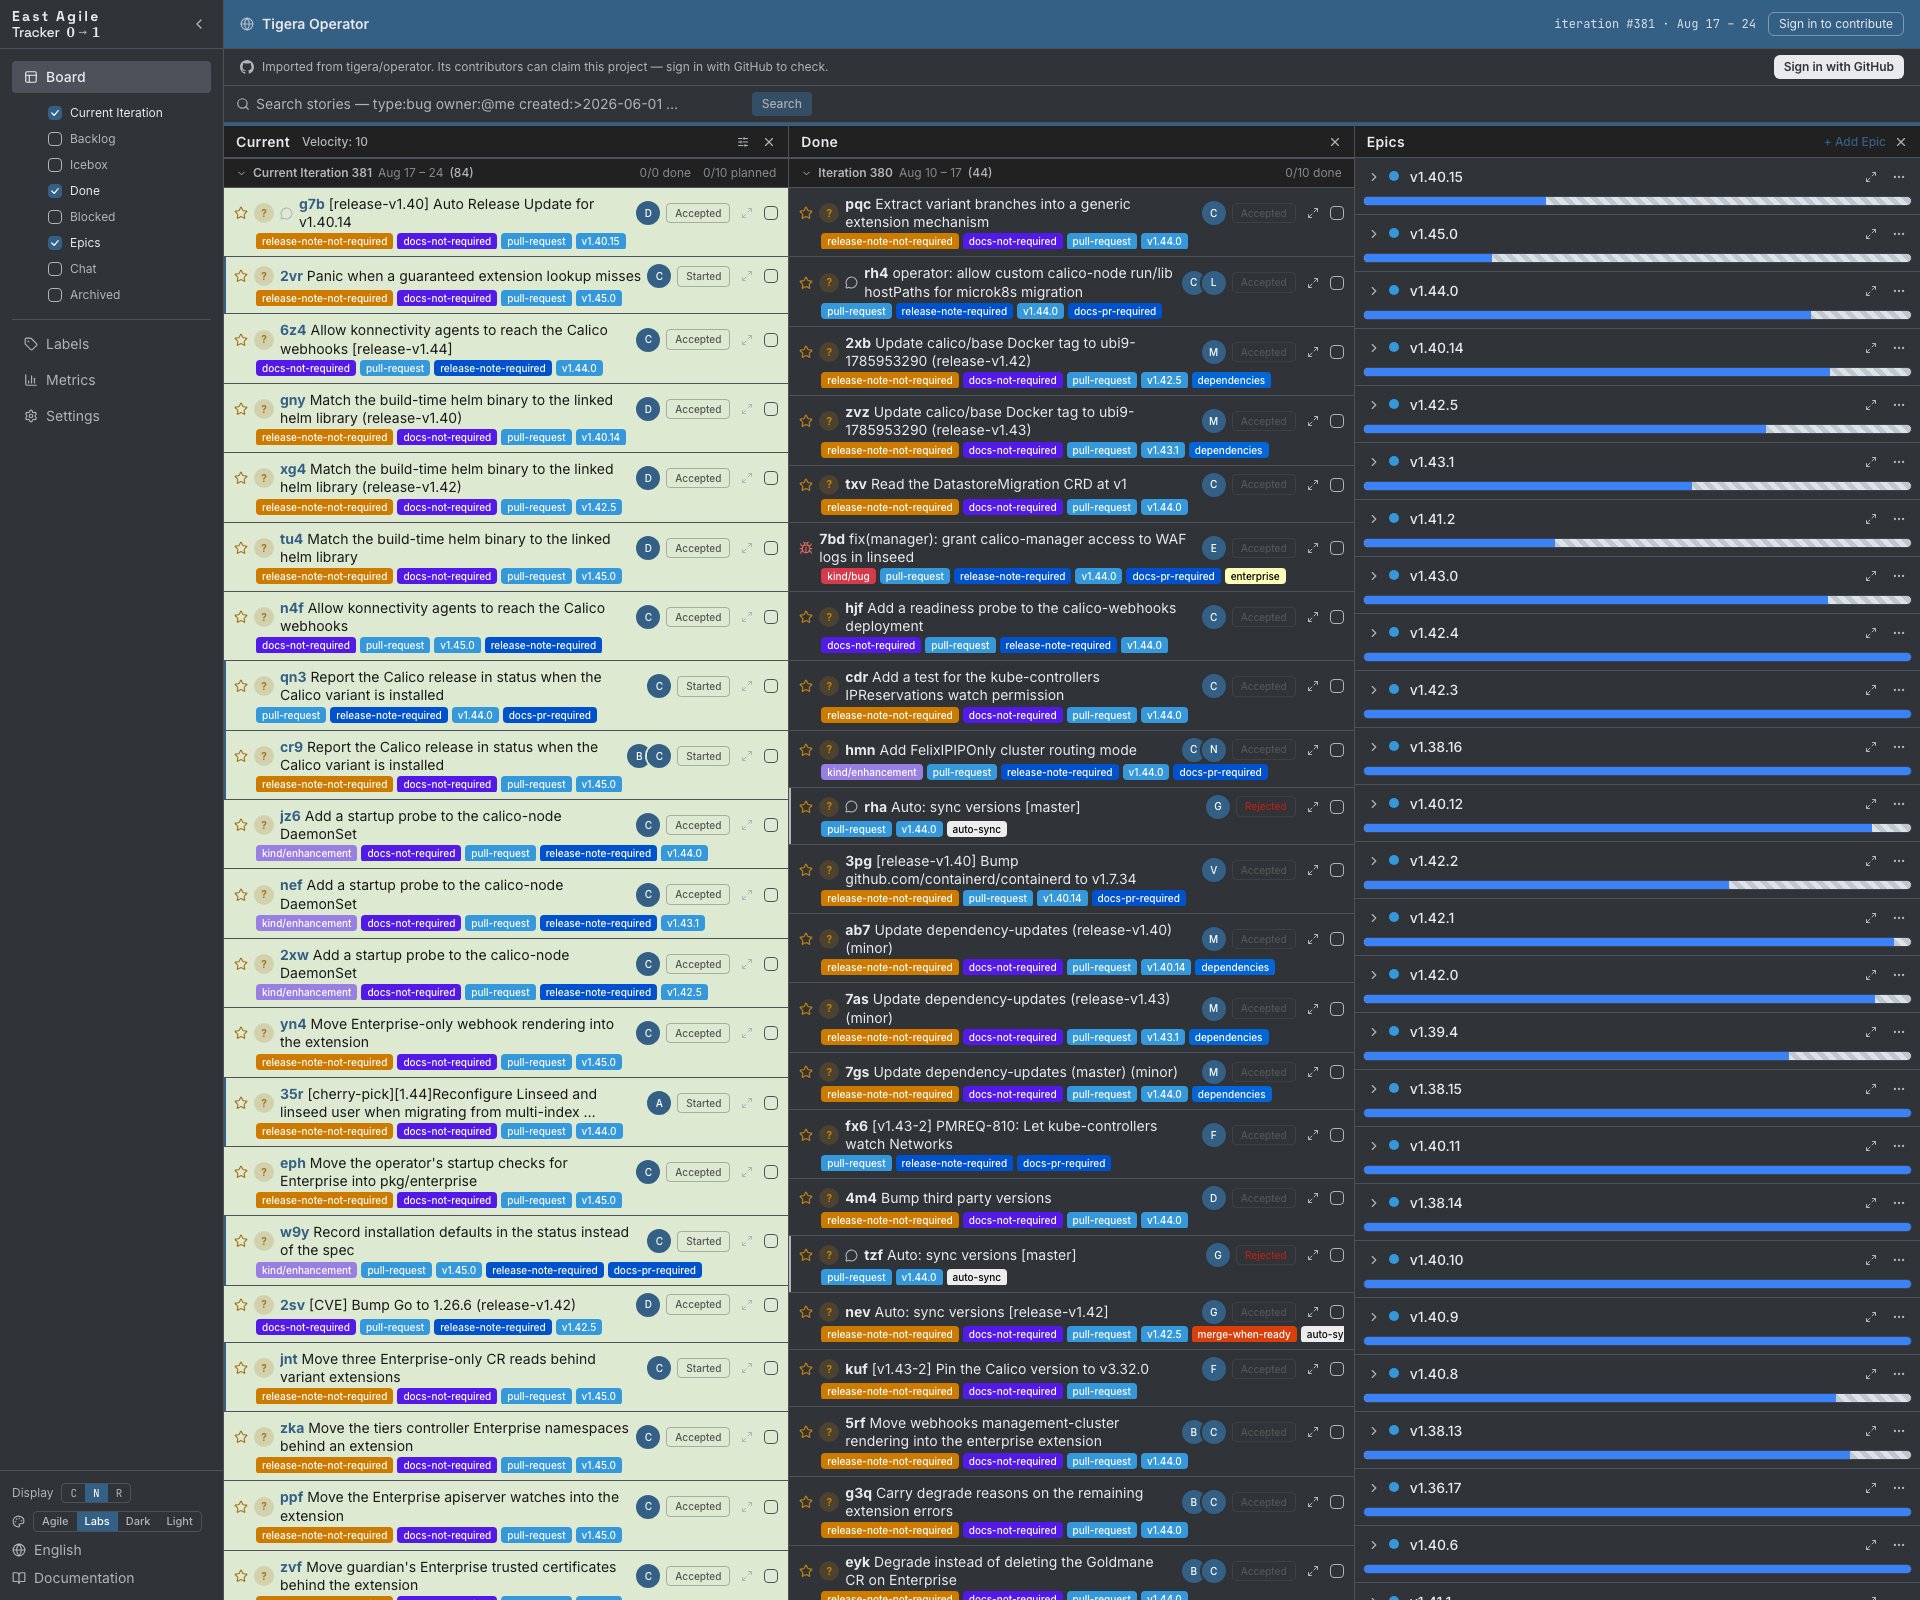
Task: Click owner avatar D on xg4 story
Action: (648, 478)
